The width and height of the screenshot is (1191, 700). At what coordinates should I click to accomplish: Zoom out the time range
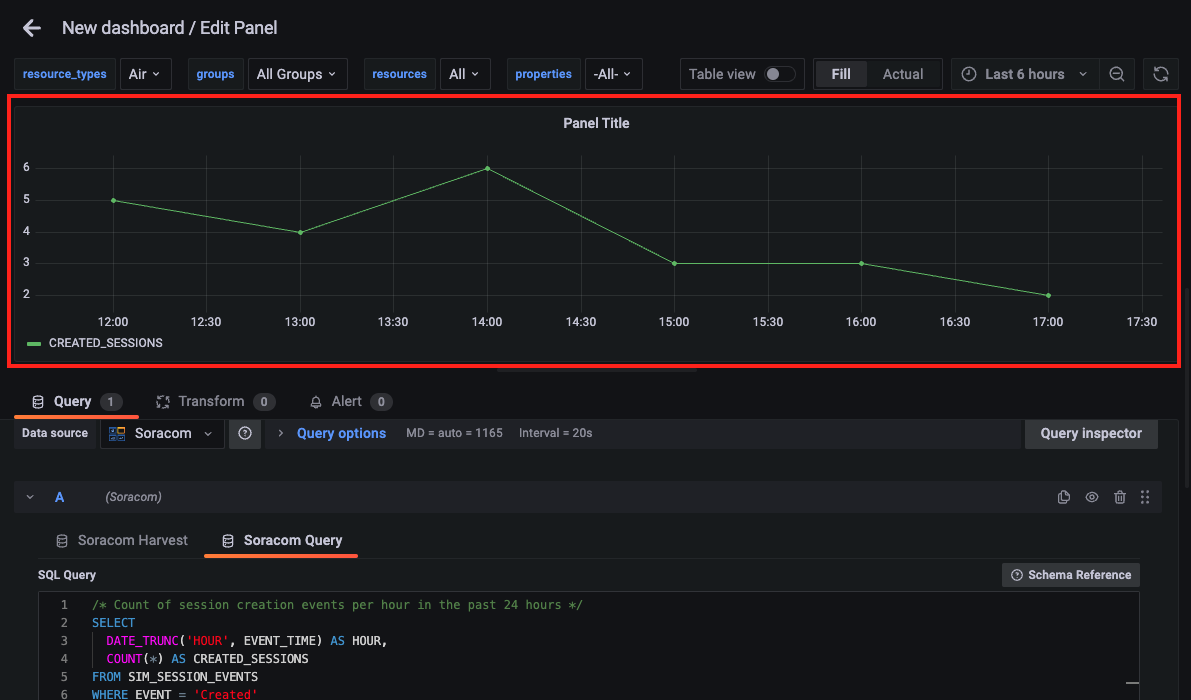[x=1117, y=74]
